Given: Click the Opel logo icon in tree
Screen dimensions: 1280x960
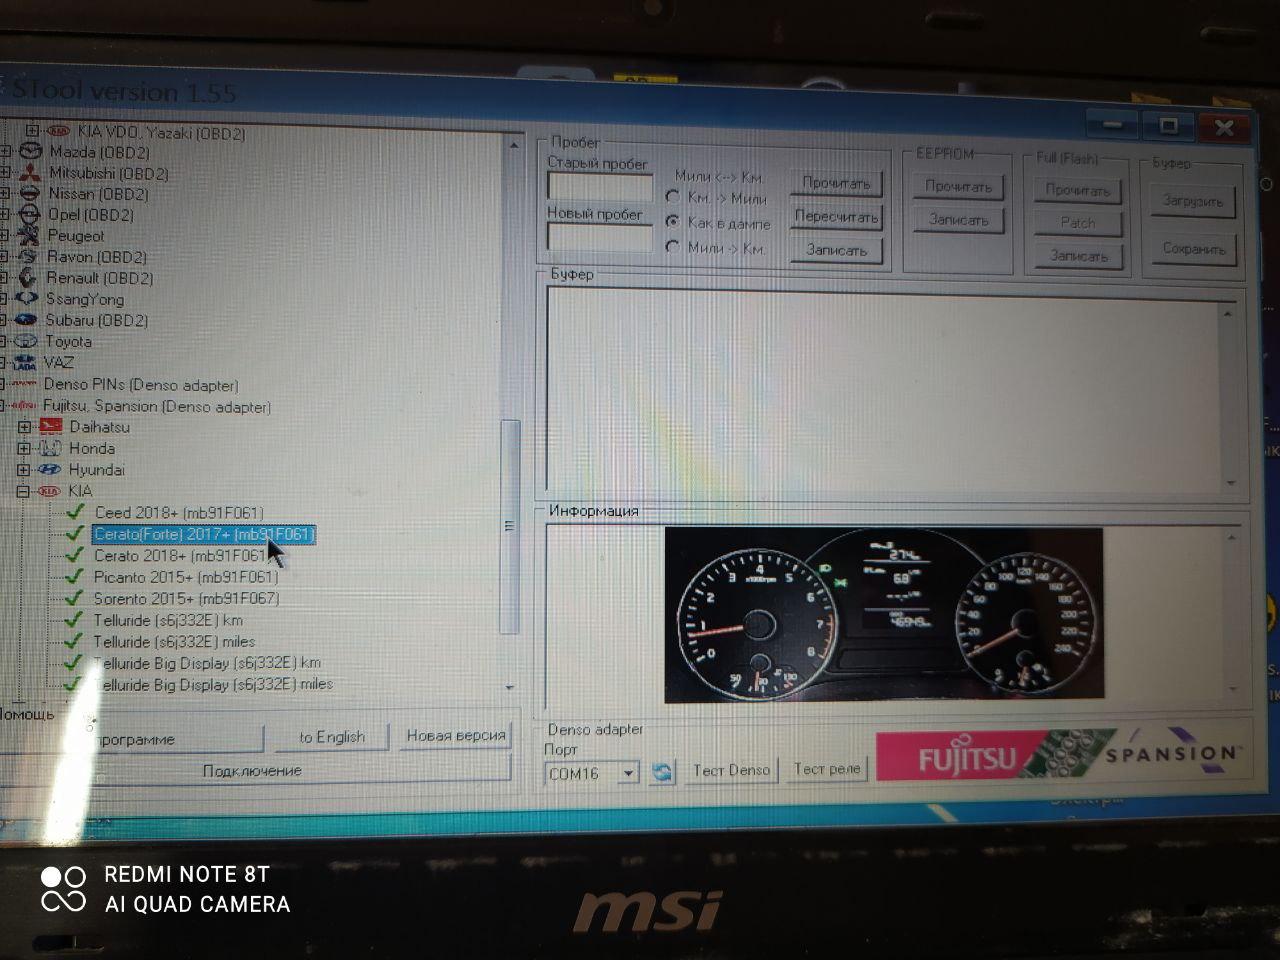Looking at the screenshot, I should (30, 215).
